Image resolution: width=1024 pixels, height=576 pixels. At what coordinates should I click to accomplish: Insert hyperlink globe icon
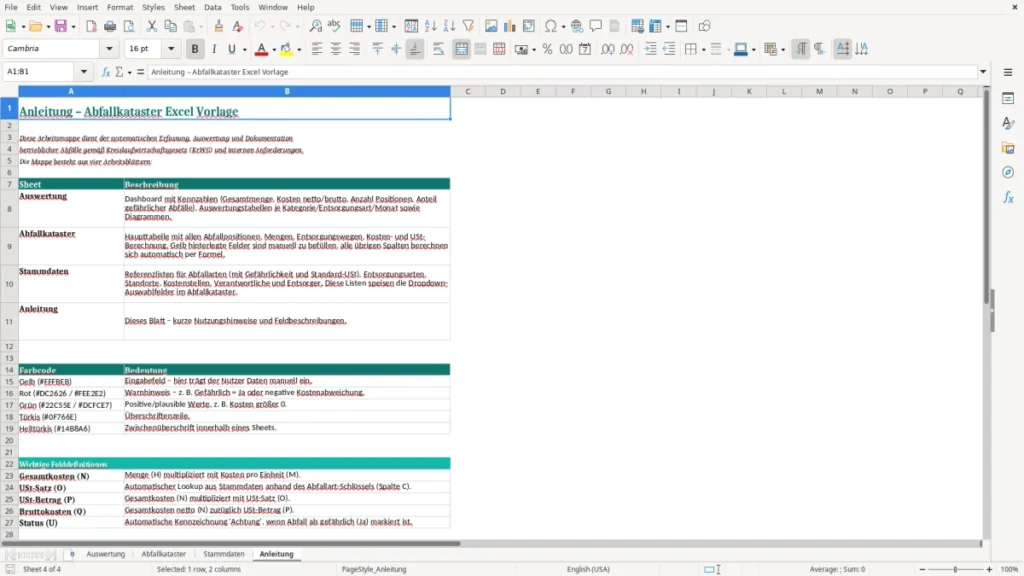pos(577,26)
